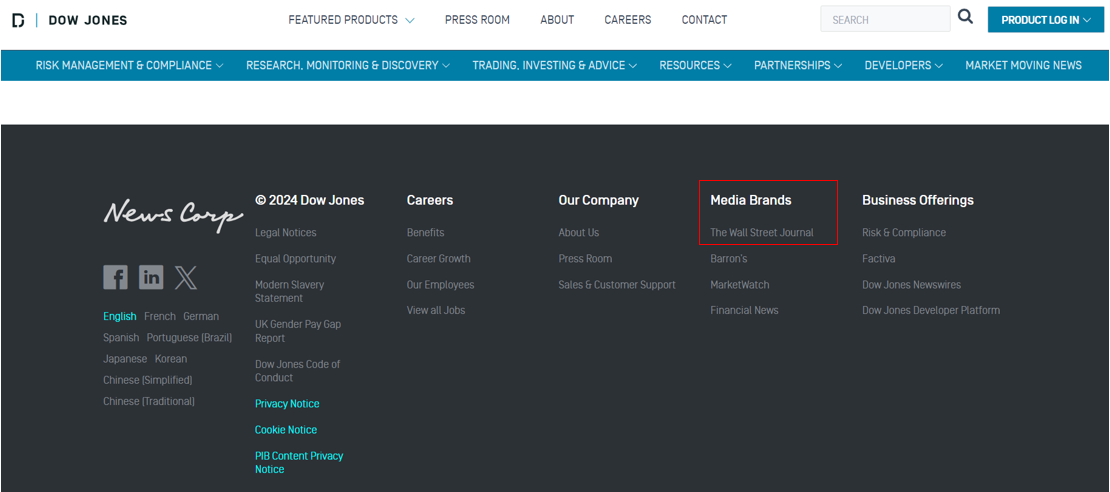Open Modern Slavery Statement link
Image resolution: width=1110 pixels, height=492 pixels.
point(290,291)
